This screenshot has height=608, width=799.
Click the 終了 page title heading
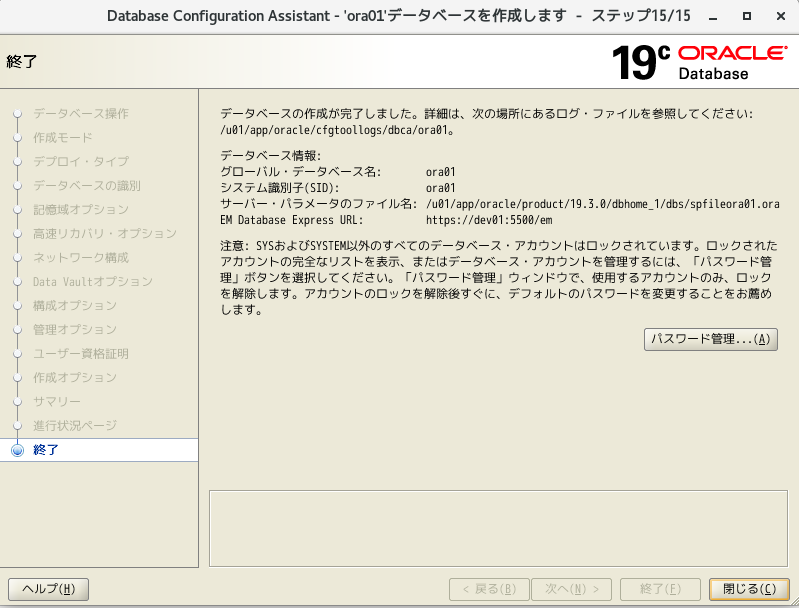point(21,62)
